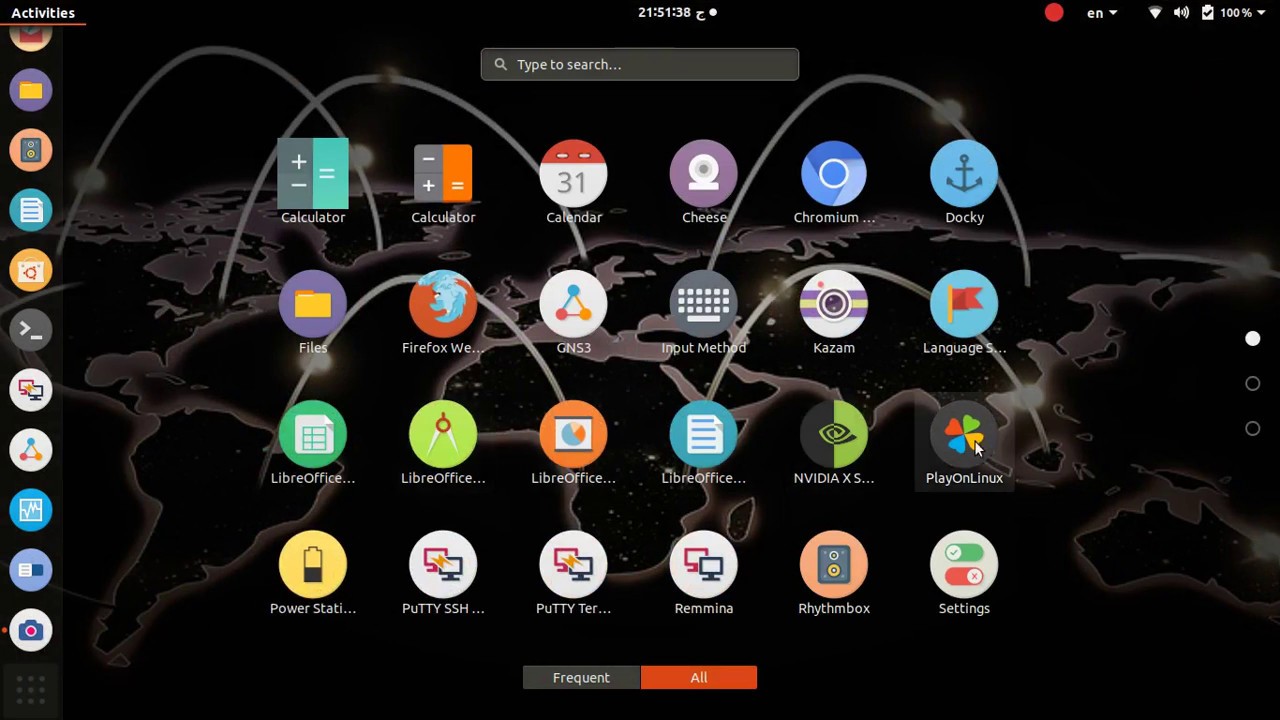
Task: Click the red recording indicator in top bar
Action: 1054,13
